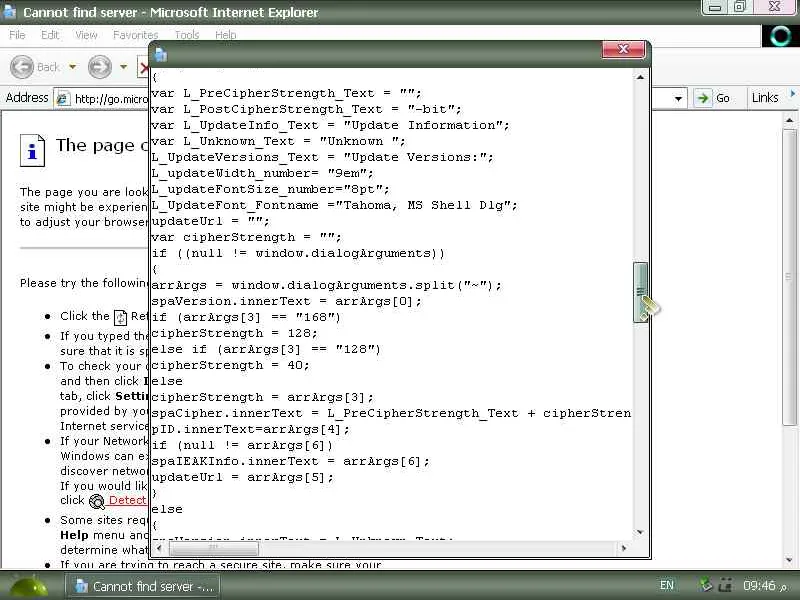
Task: Click the dialog horizontal scrollbar right arrow
Action: pos(623,548)
